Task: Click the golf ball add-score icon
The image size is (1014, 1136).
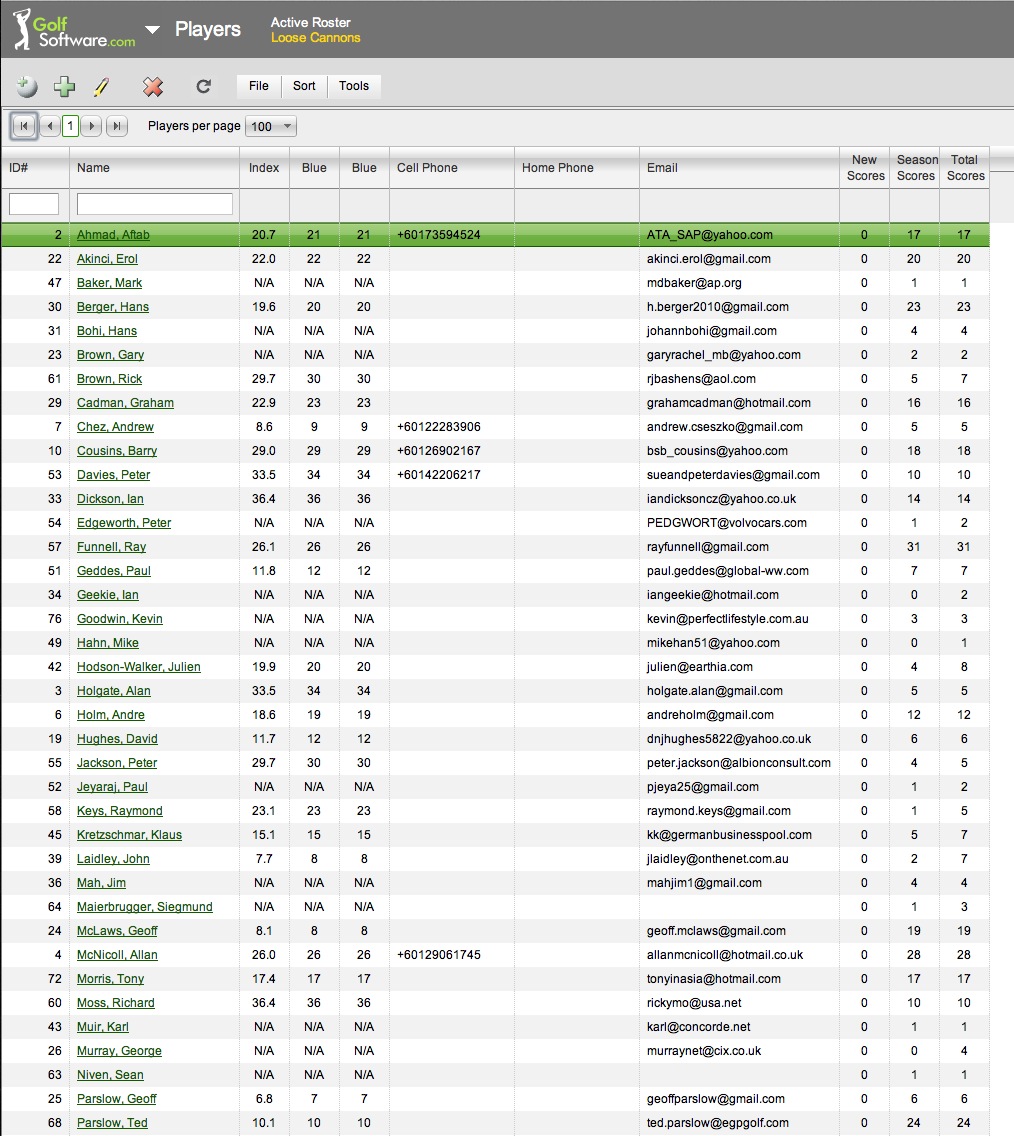Action: pos(27,87)
